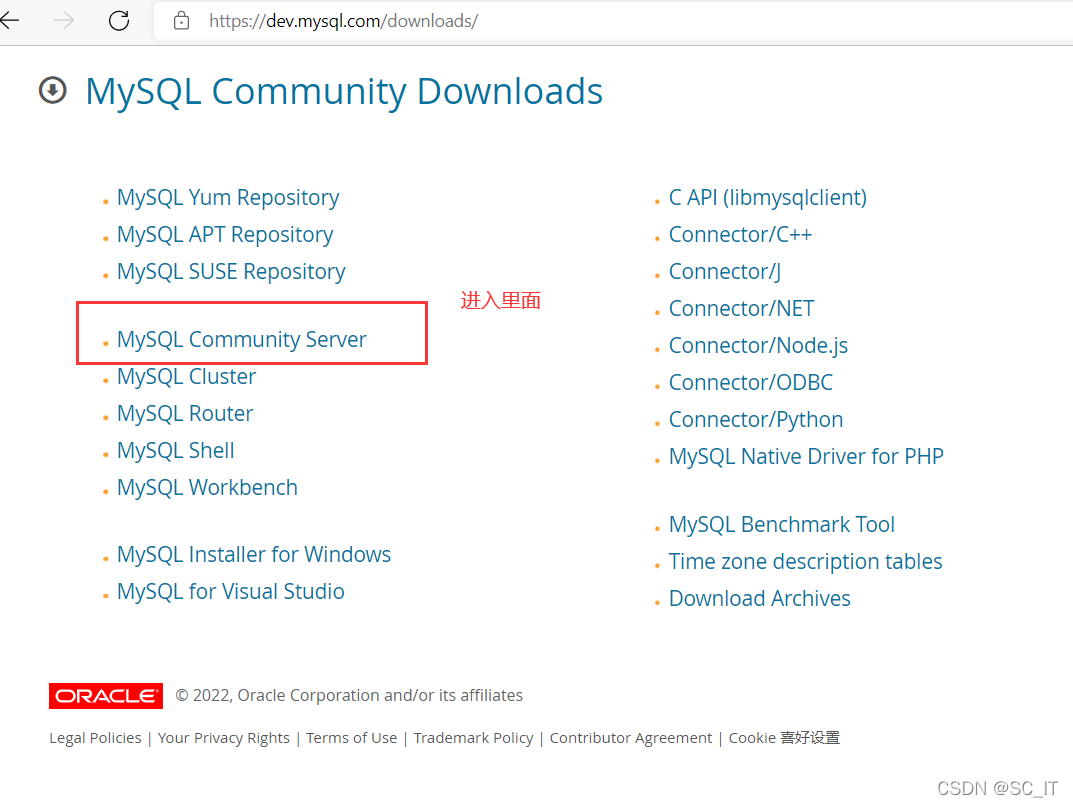This screenshot has width=1073, height=807.
Task: Open Connector/Node.js link
Action: tap(758, 345)
